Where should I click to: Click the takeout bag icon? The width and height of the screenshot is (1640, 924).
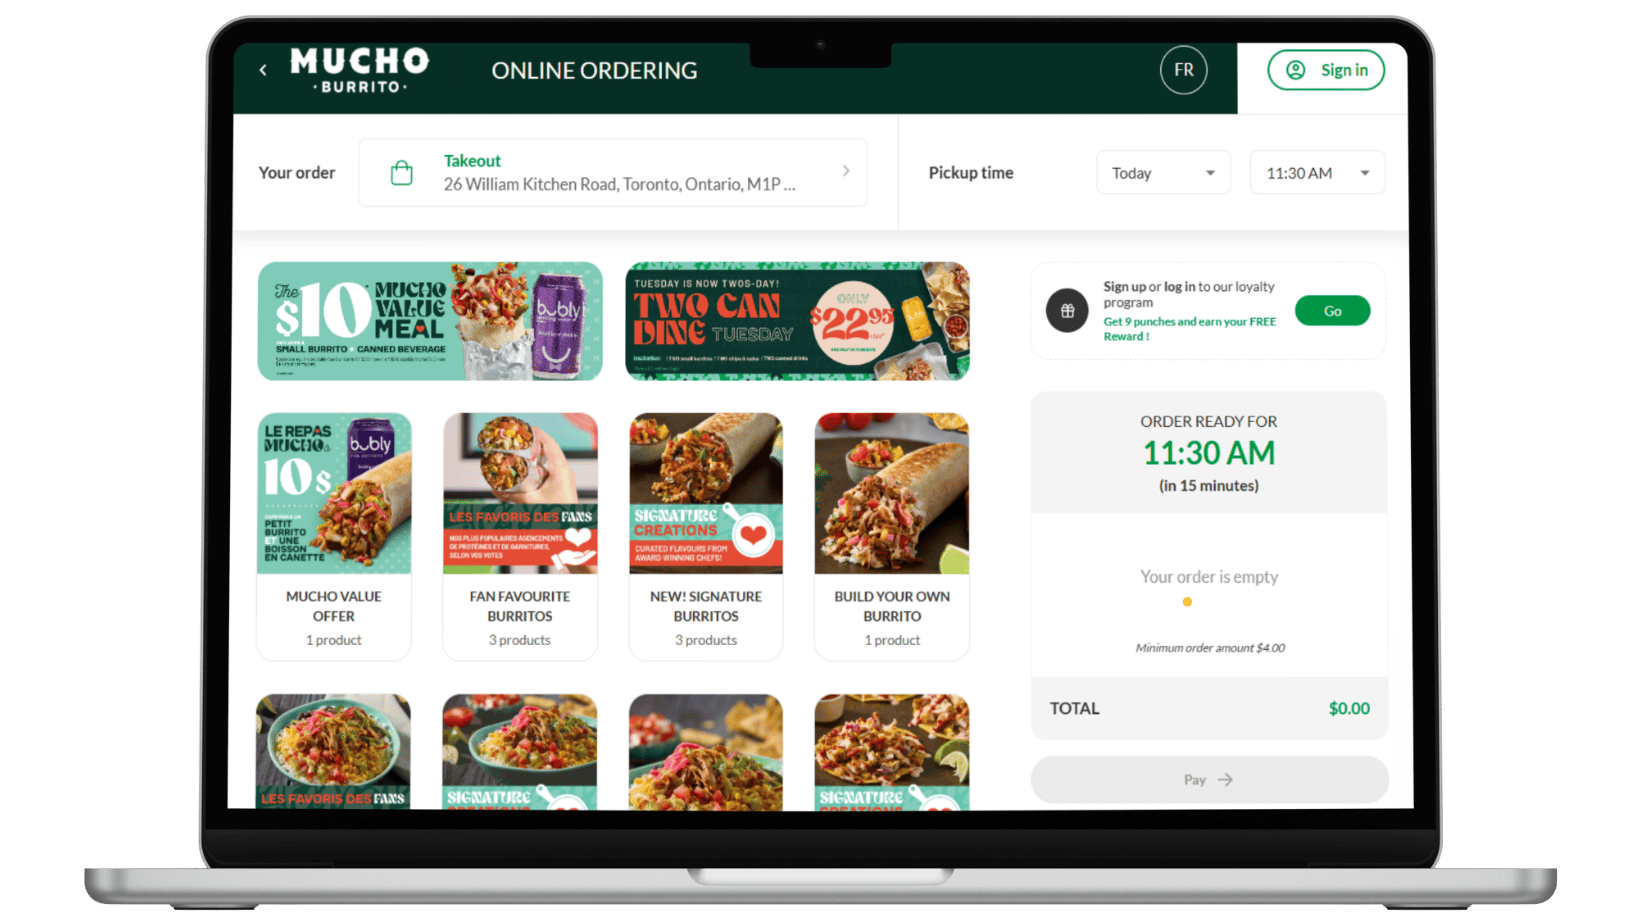402,173
